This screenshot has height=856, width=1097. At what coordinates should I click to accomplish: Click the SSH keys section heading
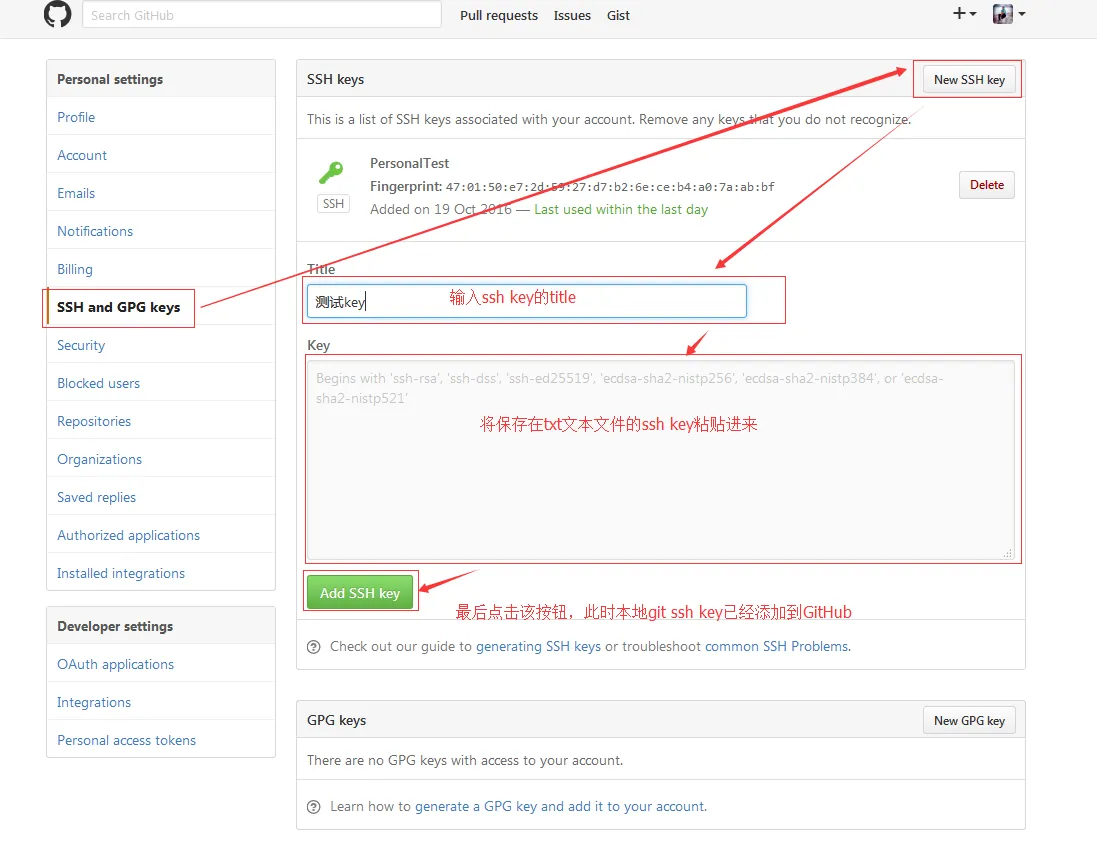(x=335, y=79)
